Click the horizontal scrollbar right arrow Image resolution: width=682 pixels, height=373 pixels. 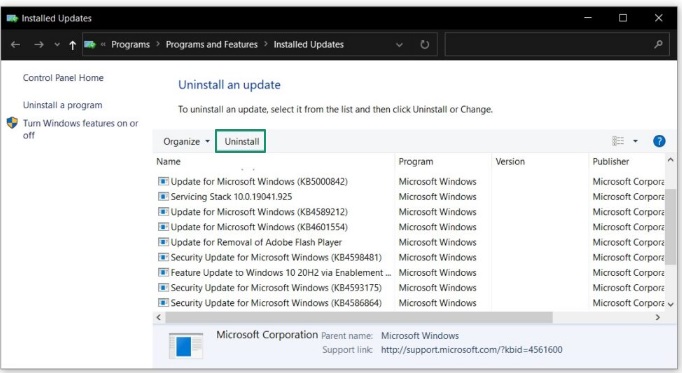pos(657,317)
